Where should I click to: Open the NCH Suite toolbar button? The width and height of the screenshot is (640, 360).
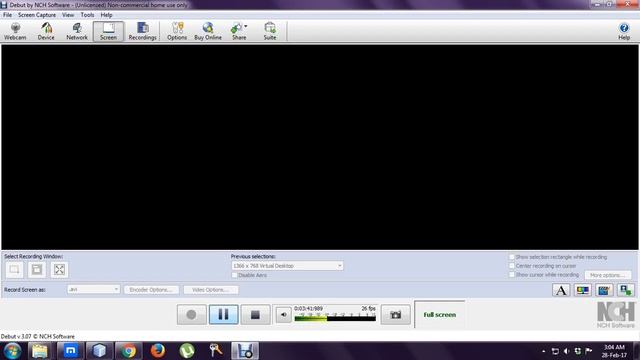click(270, 31)
